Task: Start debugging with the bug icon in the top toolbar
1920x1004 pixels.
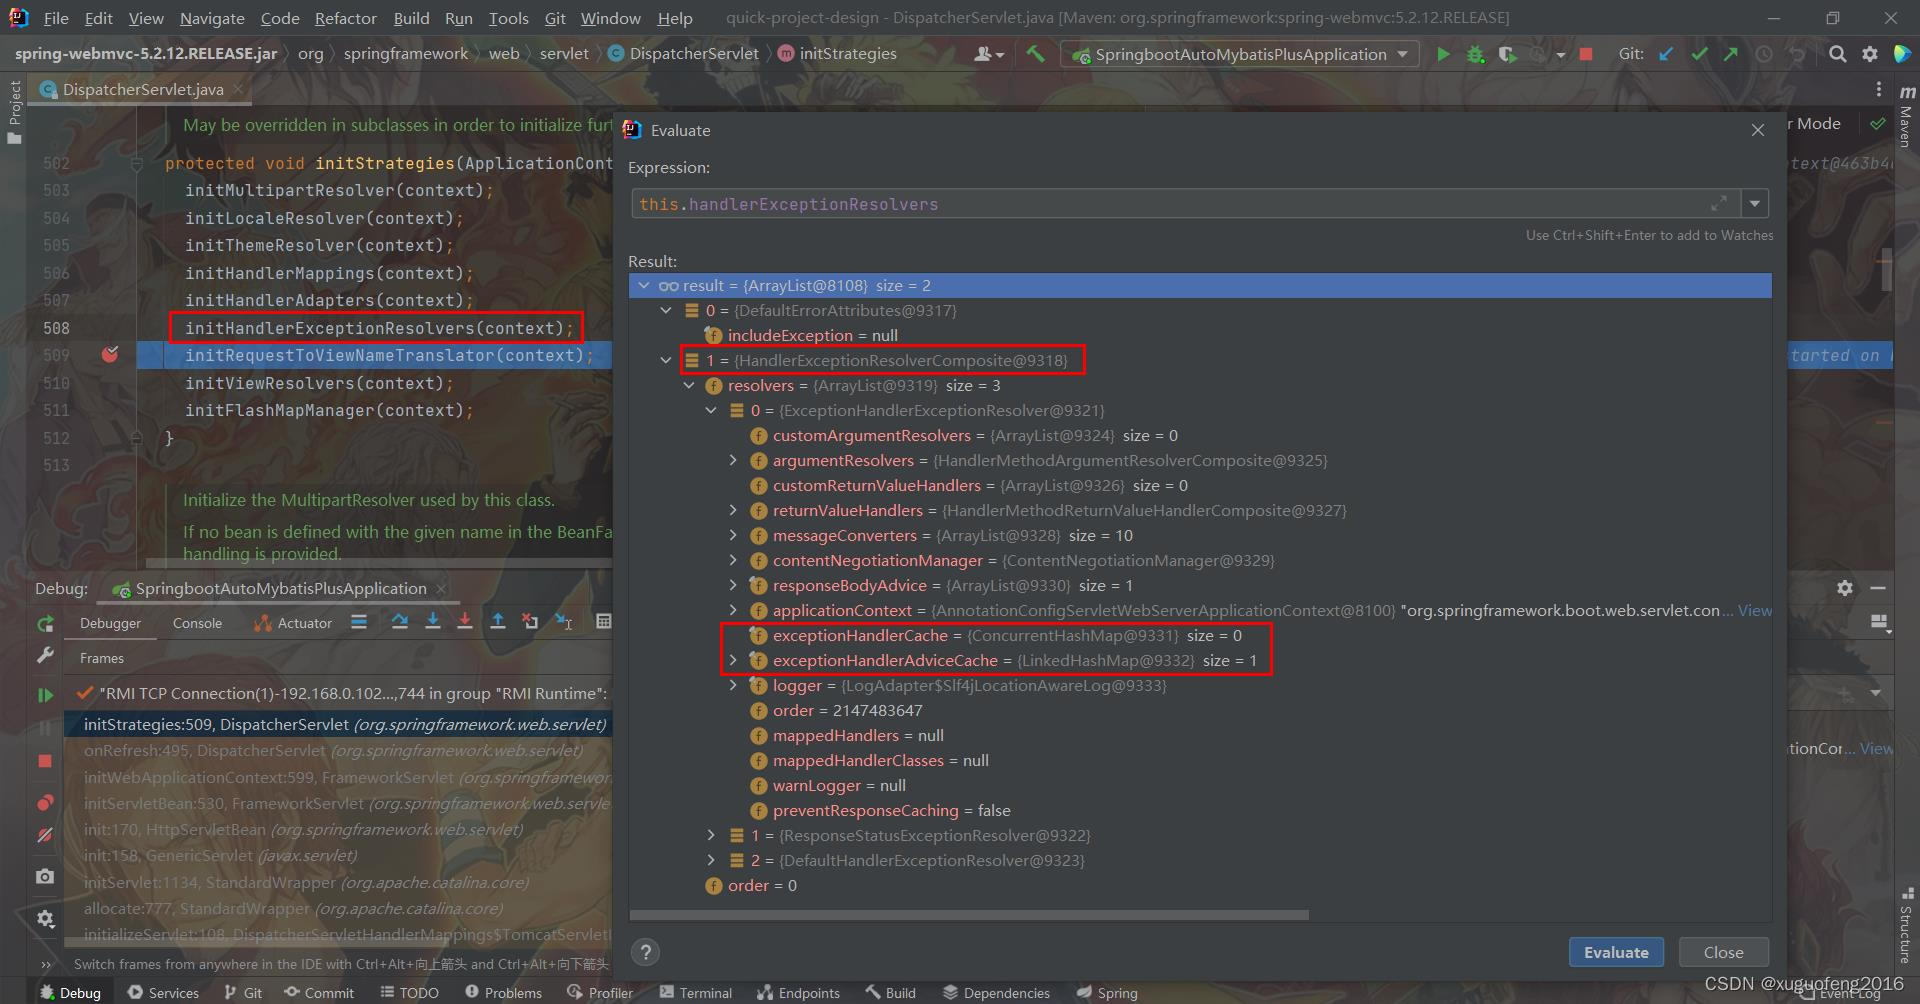Action: (1475, 54)
